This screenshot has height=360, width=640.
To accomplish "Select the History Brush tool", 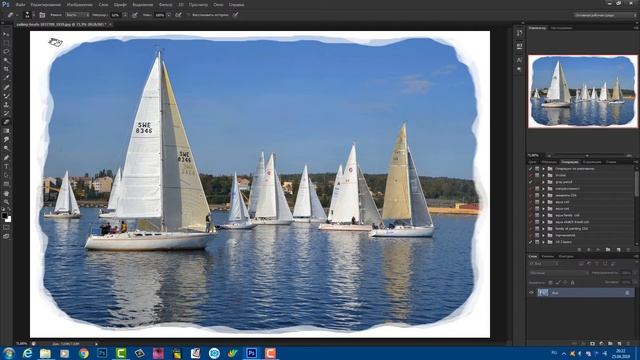I will point(6,113).
